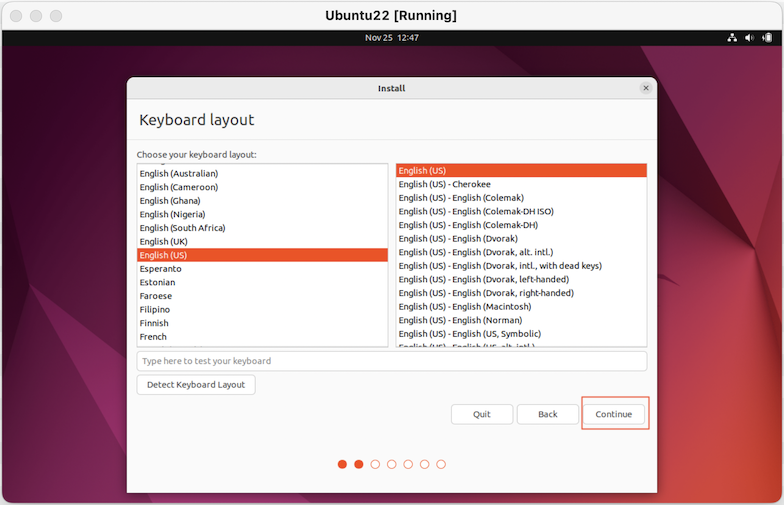Image resolution: width=784 pixels, height=505 pixels.
Task: Select English (Cameroon) layout
Action: 262,187
